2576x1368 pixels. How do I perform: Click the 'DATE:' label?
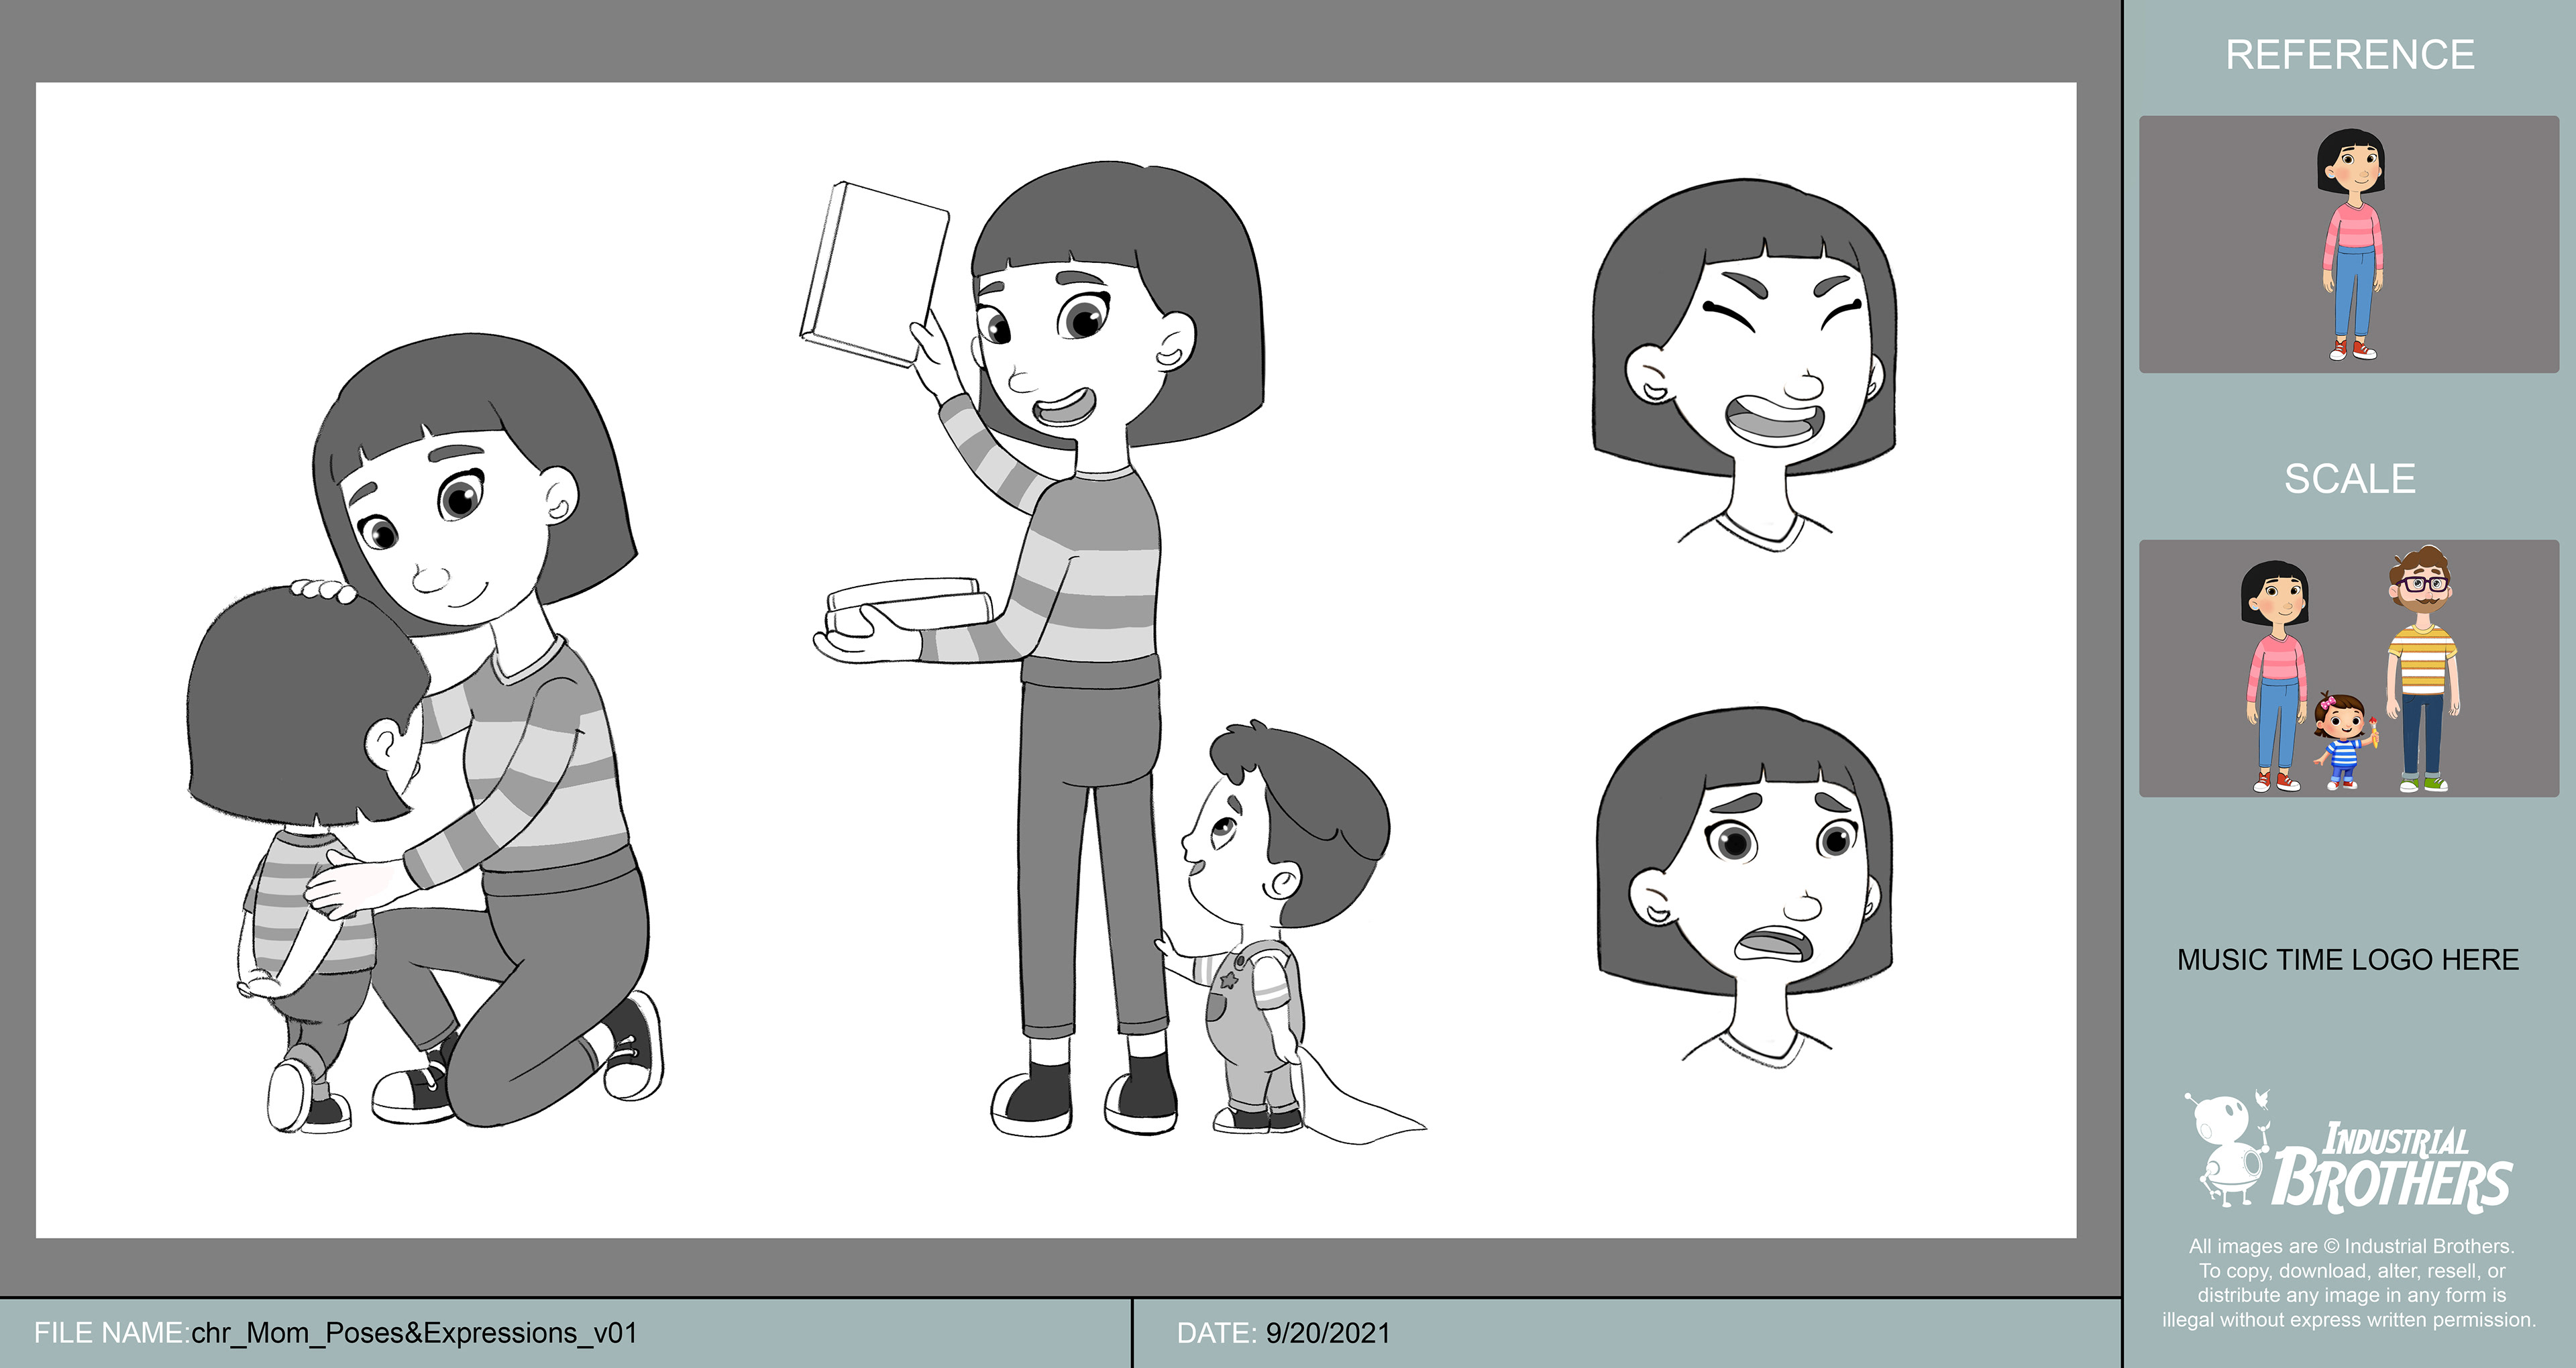1217,1333
